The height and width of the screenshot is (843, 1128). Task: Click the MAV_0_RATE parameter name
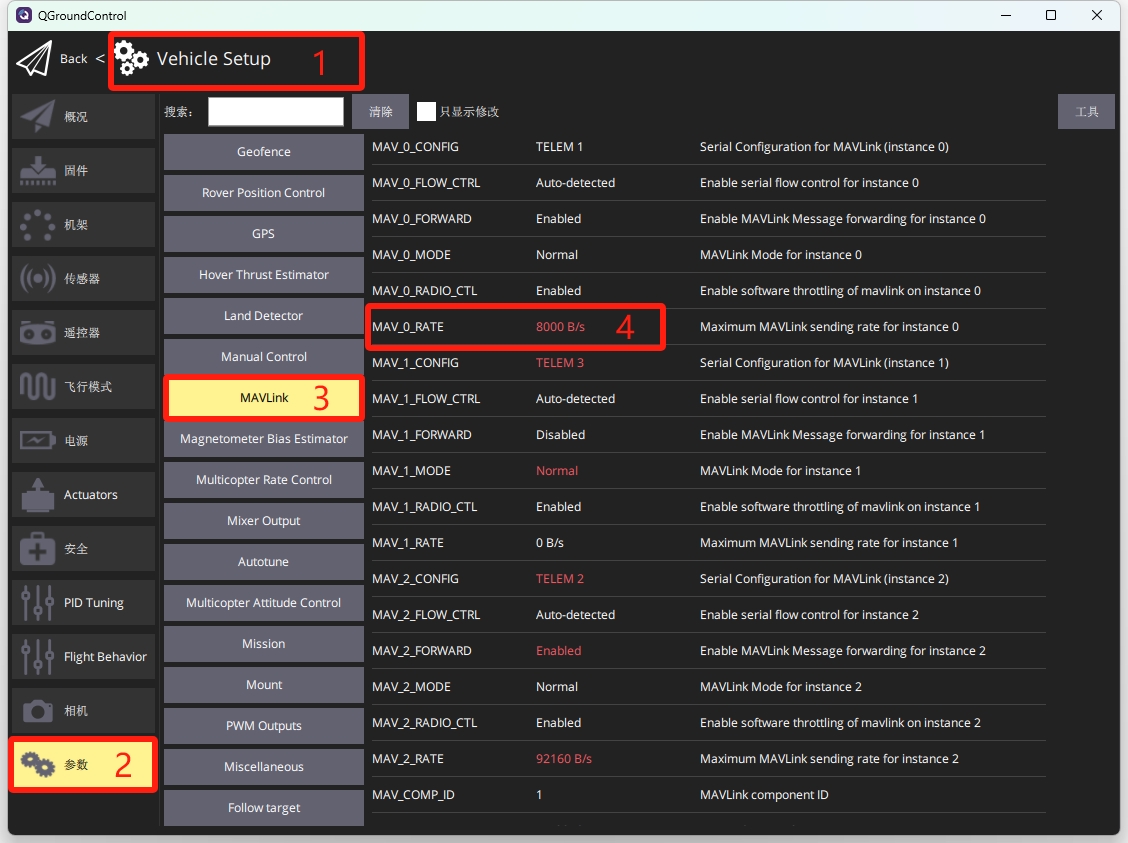pyautogui.click(x=408, y=327)
